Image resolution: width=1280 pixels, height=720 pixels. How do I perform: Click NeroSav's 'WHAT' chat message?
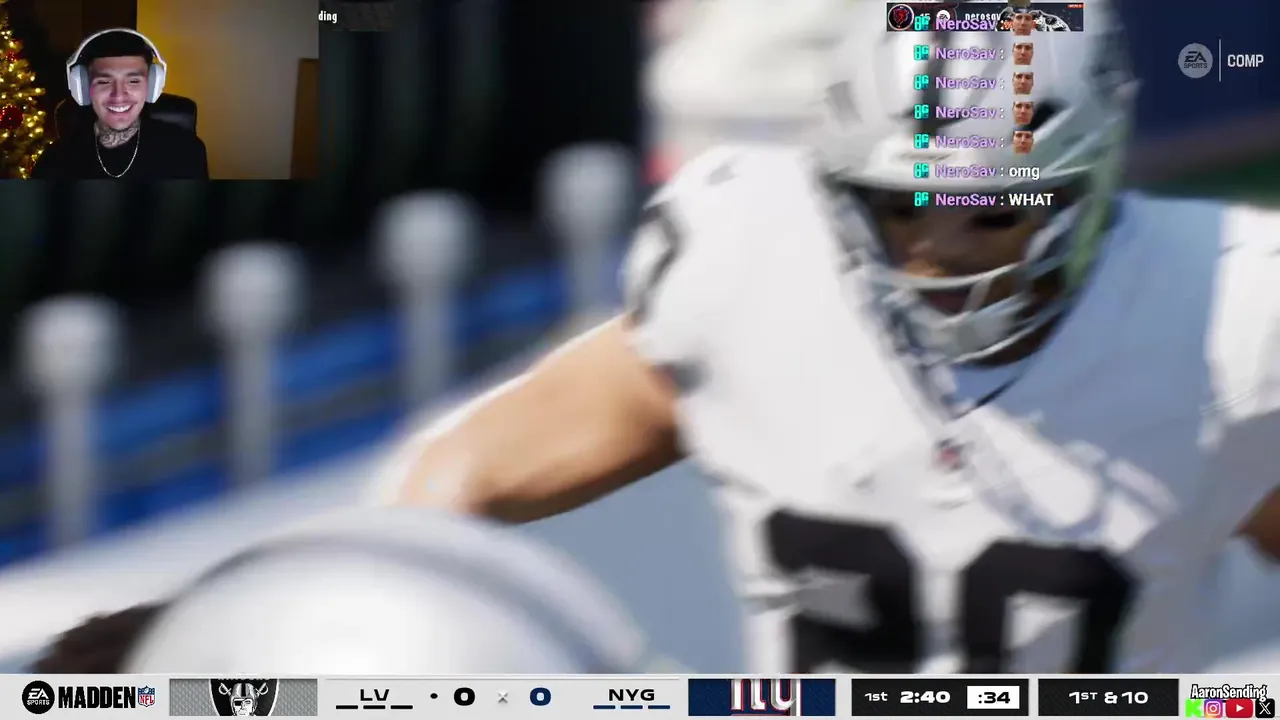(x=1030, y=200)
